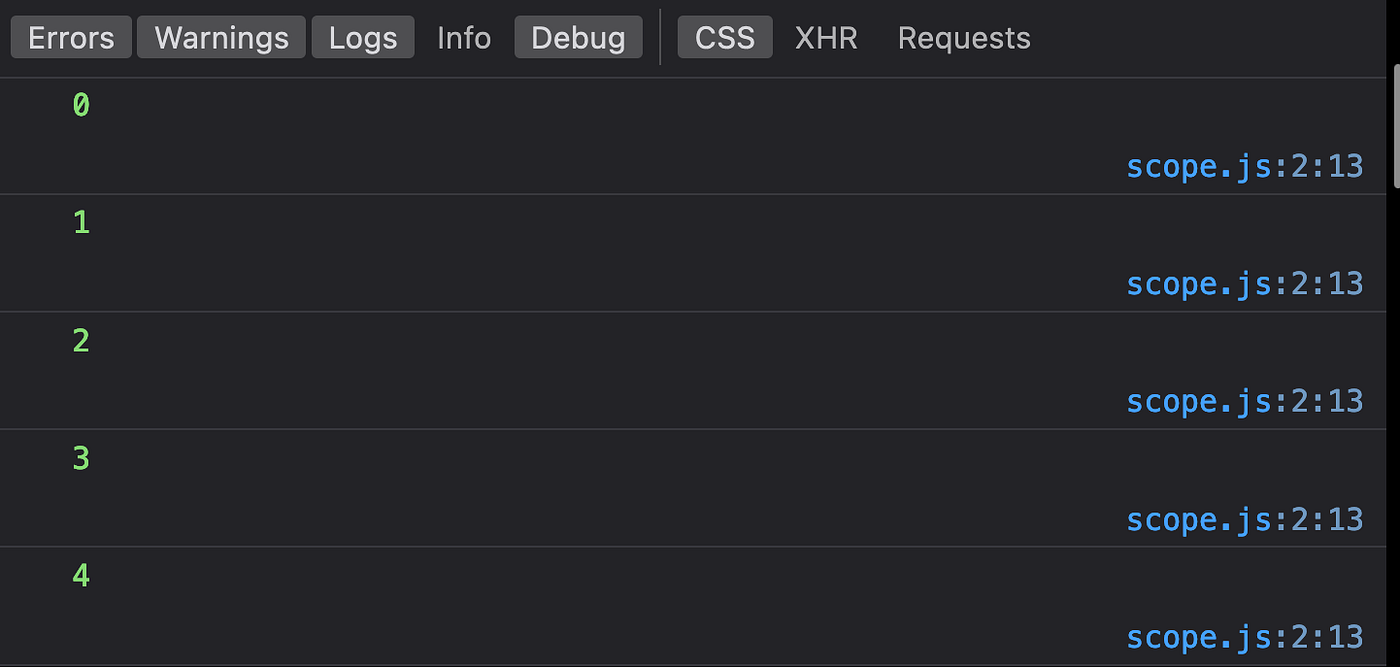Viewport: 1400px width, 667px height.
Task: Click the console vertical scrollbar thumb
Action: (x=1395, y=125)
